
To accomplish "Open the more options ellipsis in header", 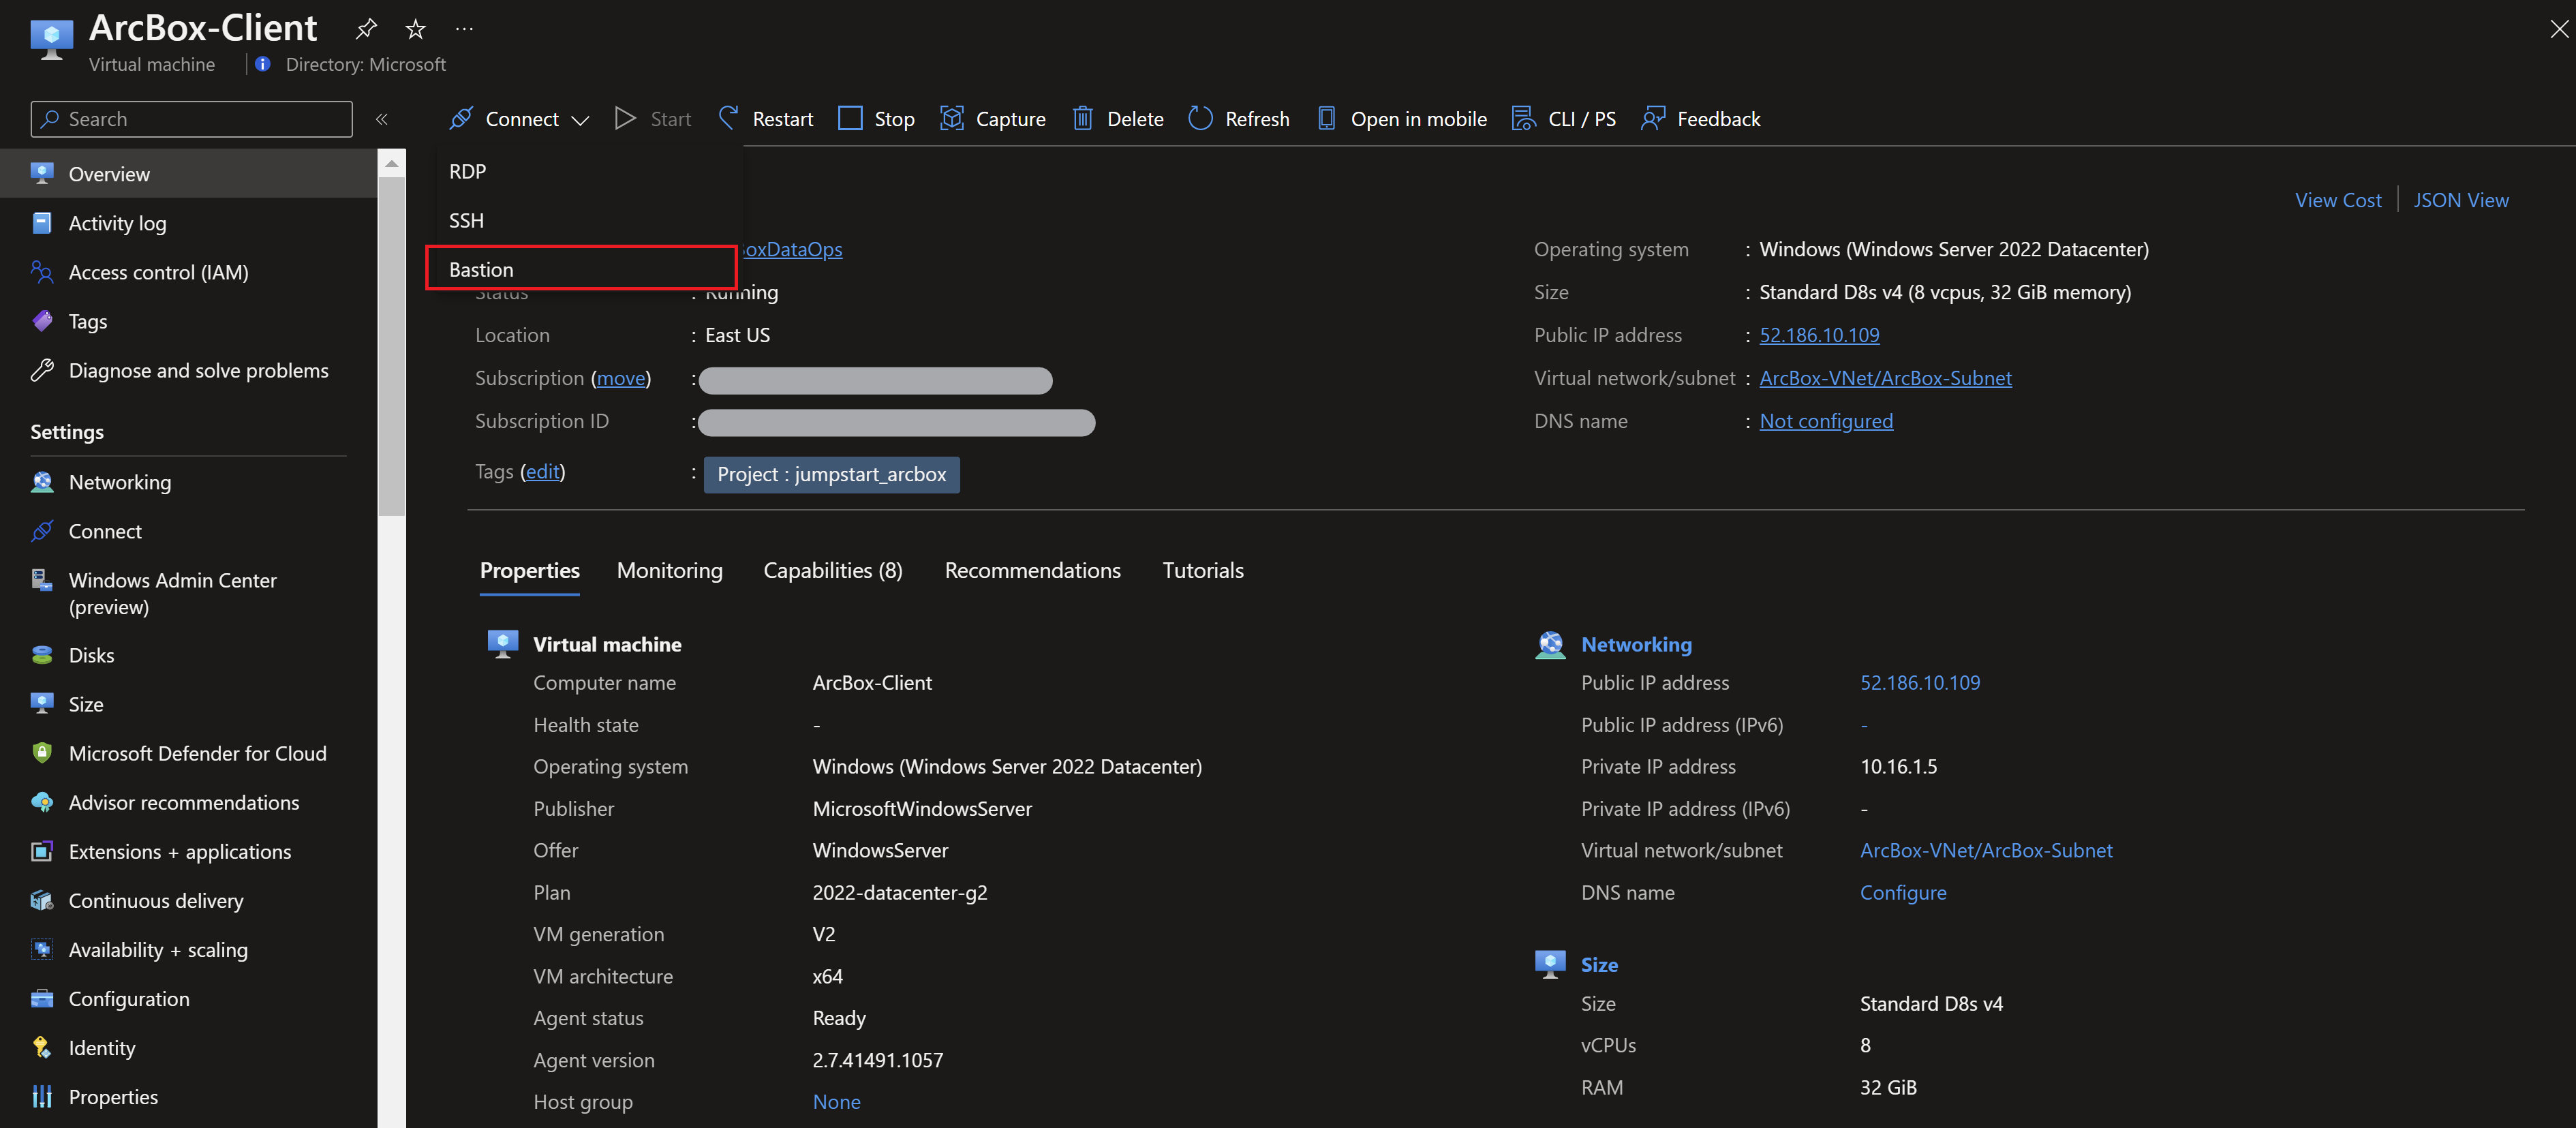I will click(464, 29).
